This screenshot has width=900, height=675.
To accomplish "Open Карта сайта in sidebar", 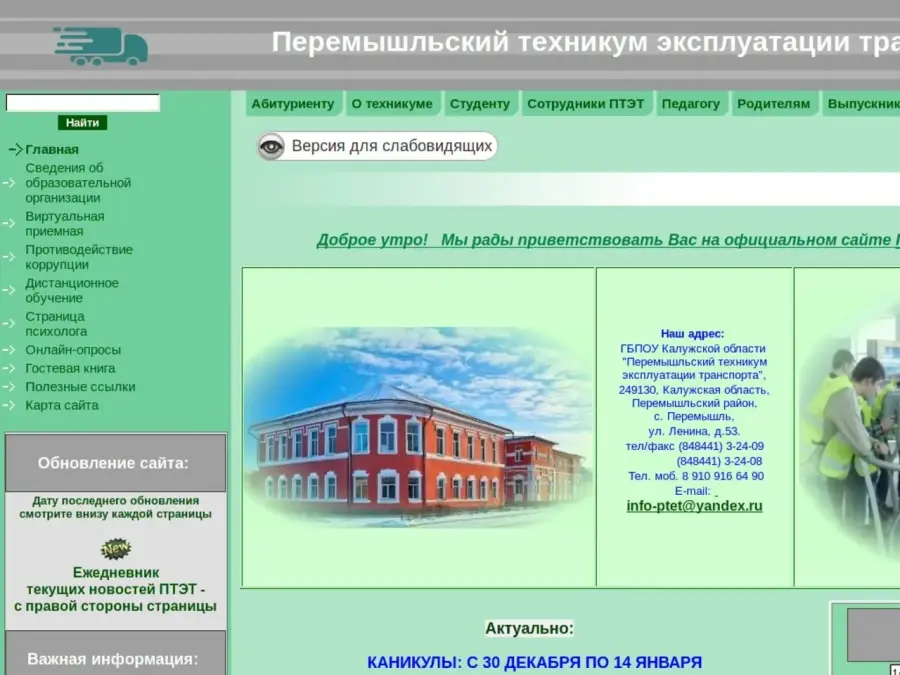I will (62, 405).
